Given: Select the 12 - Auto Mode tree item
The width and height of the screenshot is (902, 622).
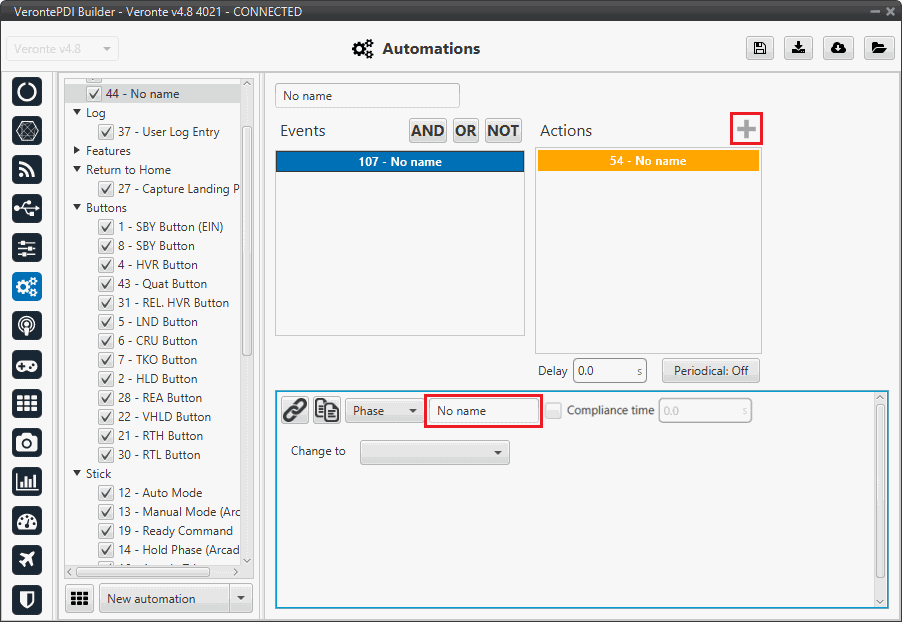Looking at the screenshot, I should pos(159,493).
